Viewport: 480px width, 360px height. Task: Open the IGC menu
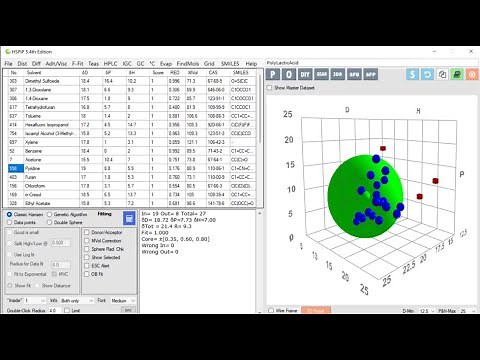(127, 64)
